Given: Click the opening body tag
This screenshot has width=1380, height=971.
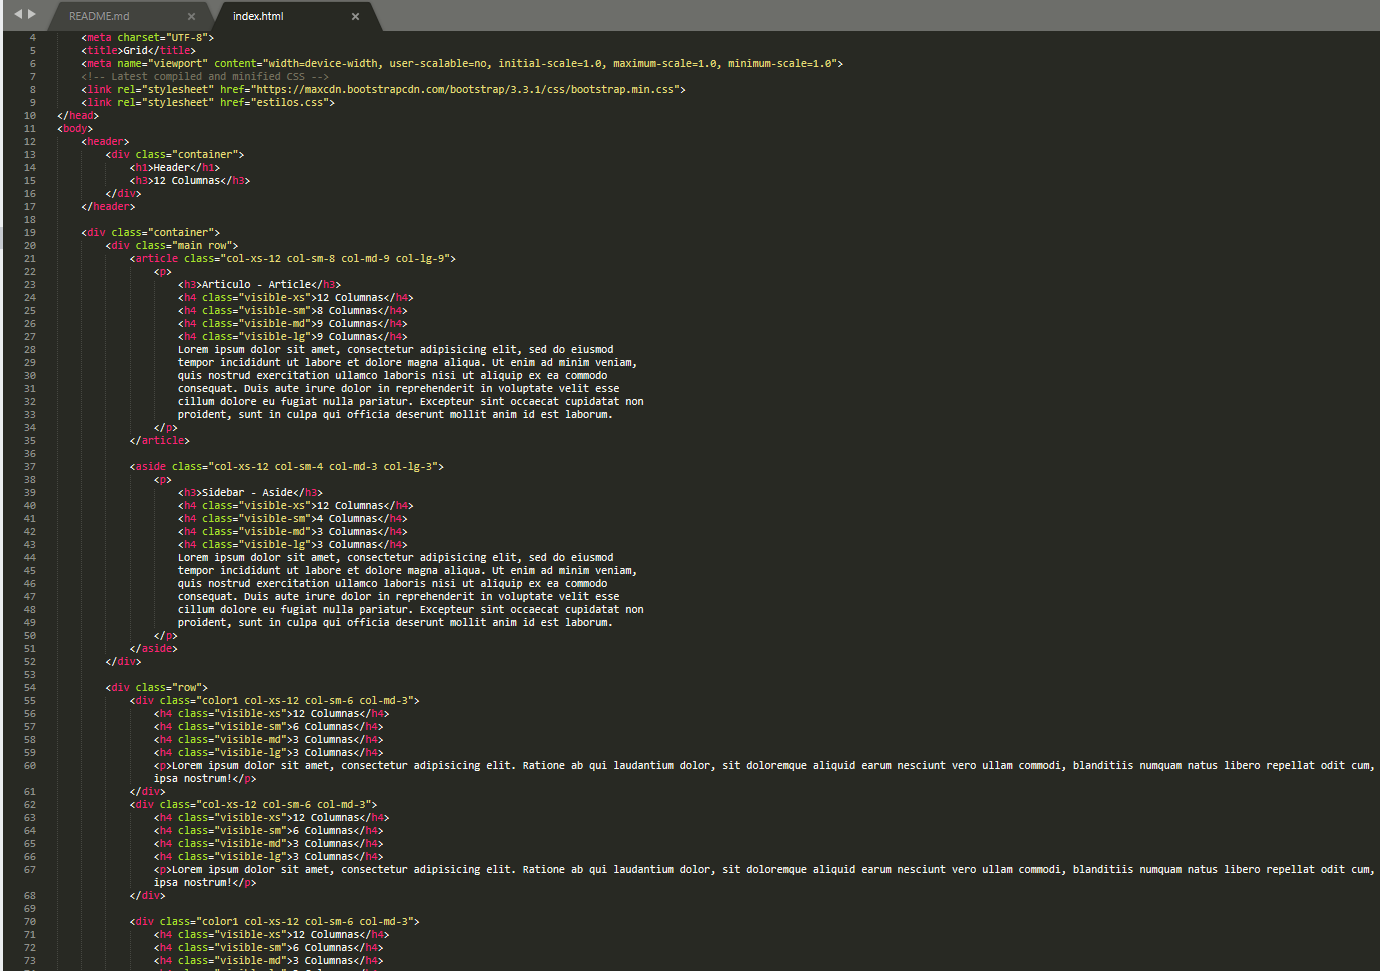Looking at the screenshot, I should click(x=75, y=129).
